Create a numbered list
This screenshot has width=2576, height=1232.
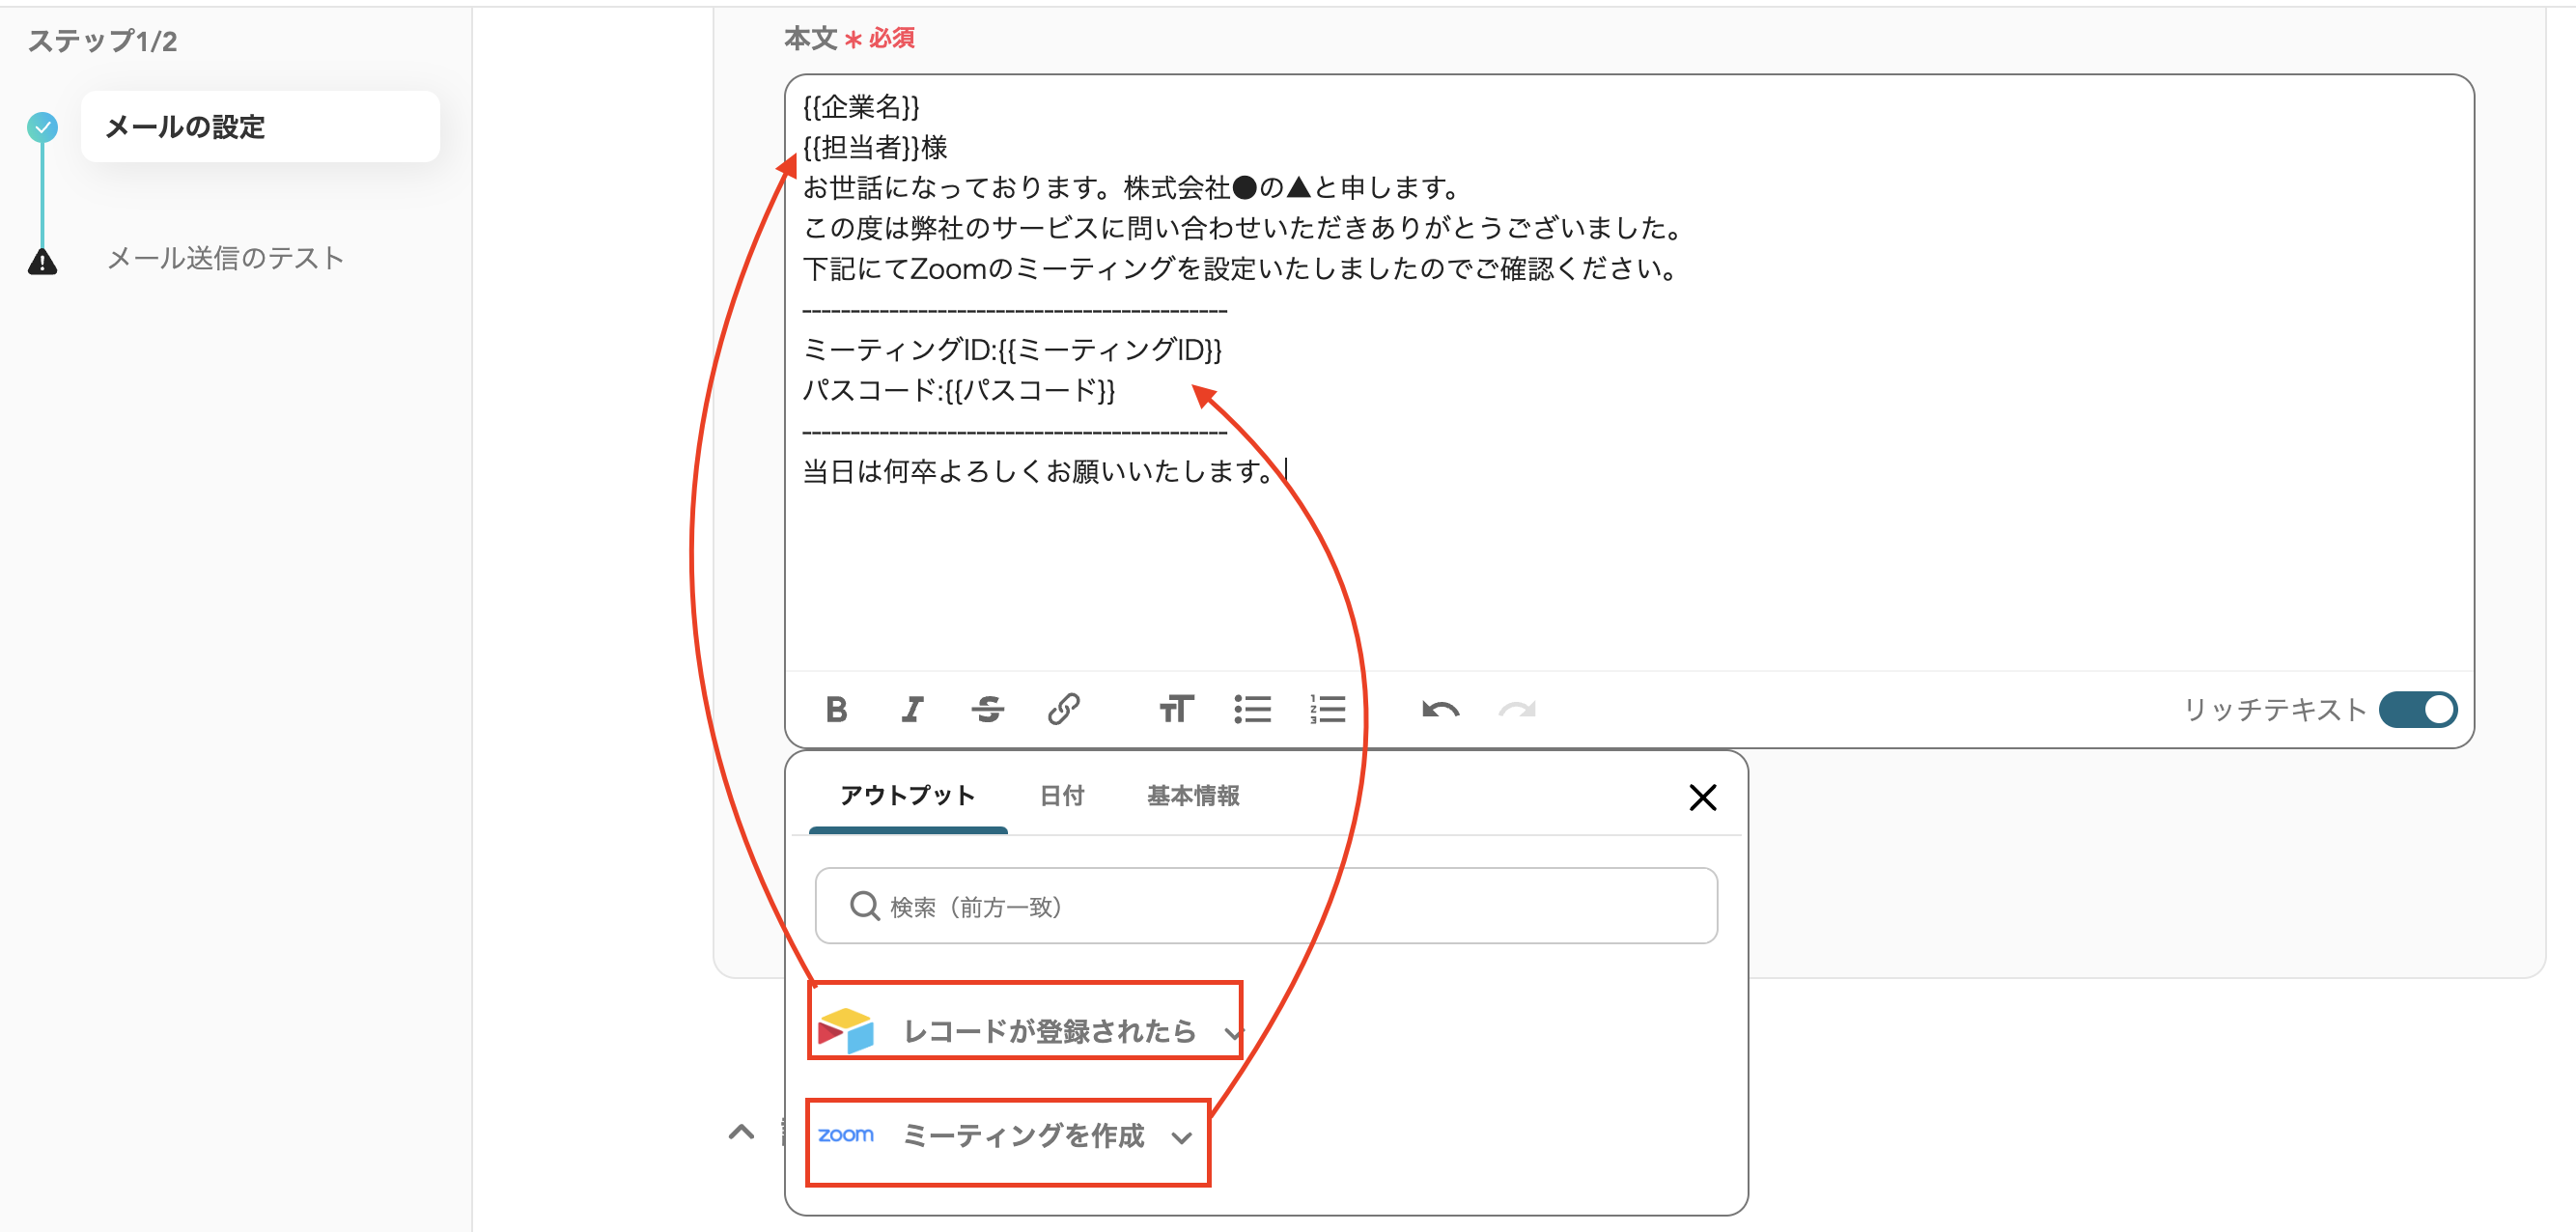point(1327,710)
